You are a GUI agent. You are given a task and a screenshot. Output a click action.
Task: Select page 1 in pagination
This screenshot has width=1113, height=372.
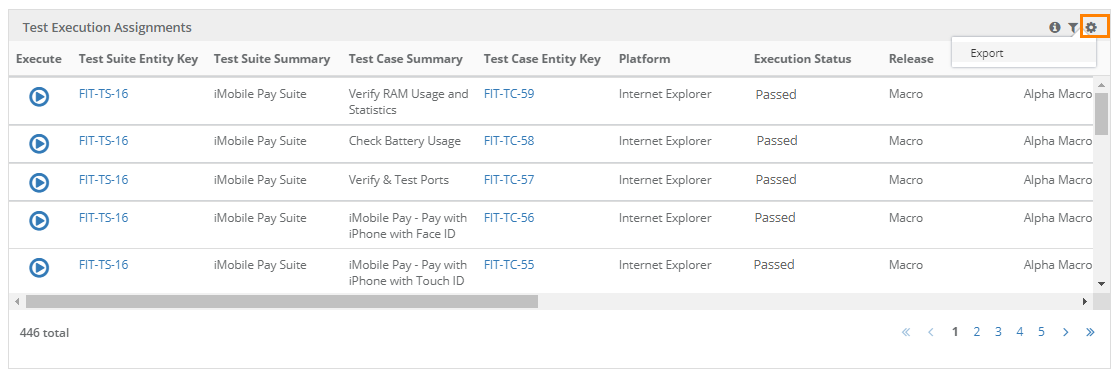point(955,332)
